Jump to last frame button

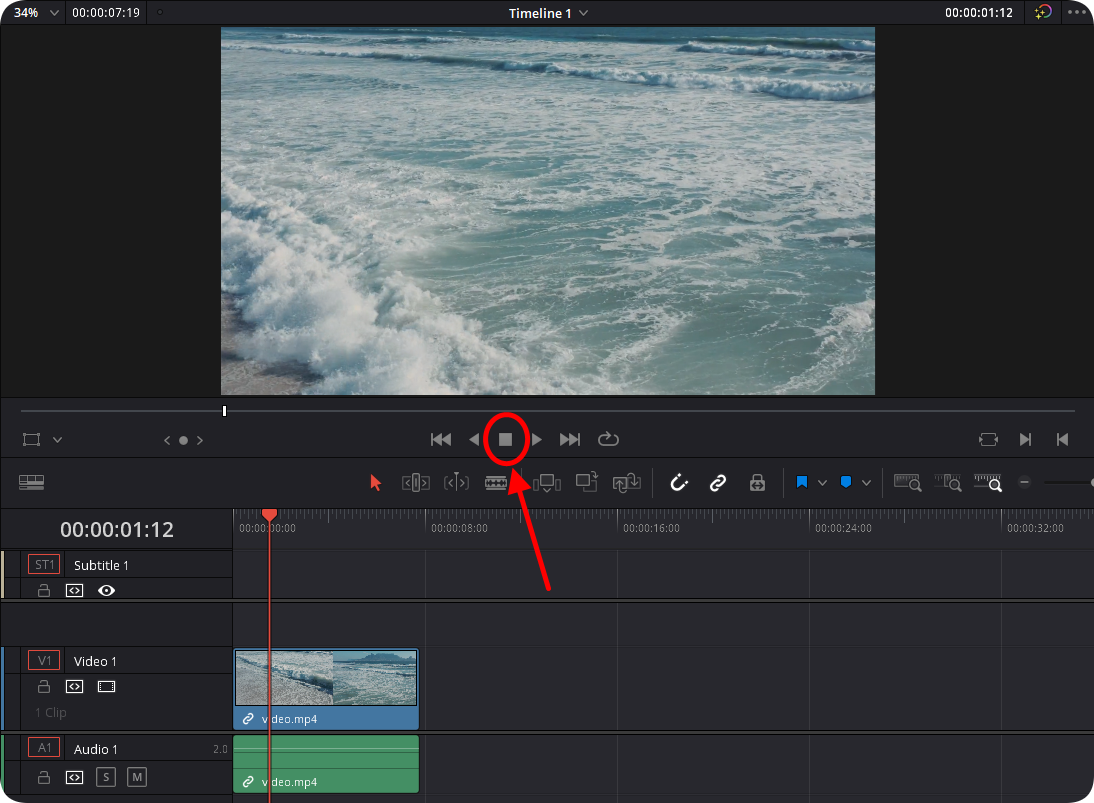coord(569,440)
